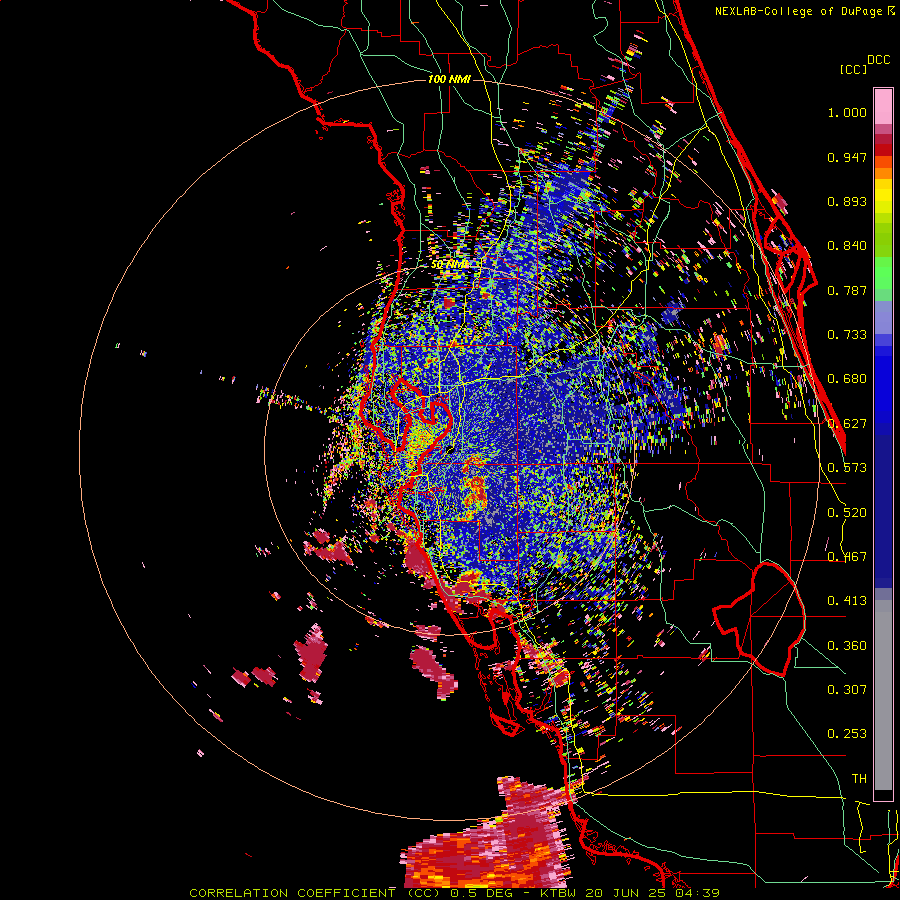Click the "0.307" scale value
This screenshot has height=900, width=900.
847,689
